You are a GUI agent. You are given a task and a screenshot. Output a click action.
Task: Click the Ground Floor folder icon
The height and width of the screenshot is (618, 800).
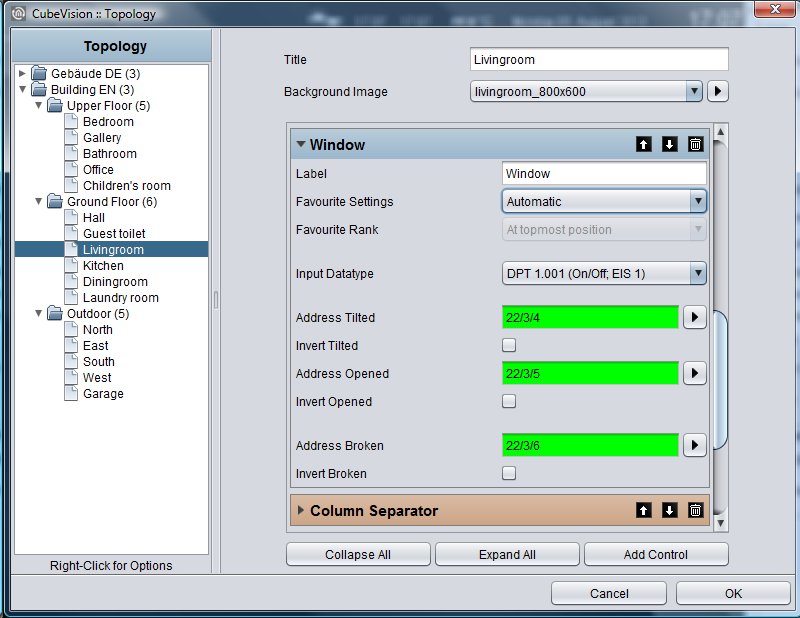coord(55,202)
